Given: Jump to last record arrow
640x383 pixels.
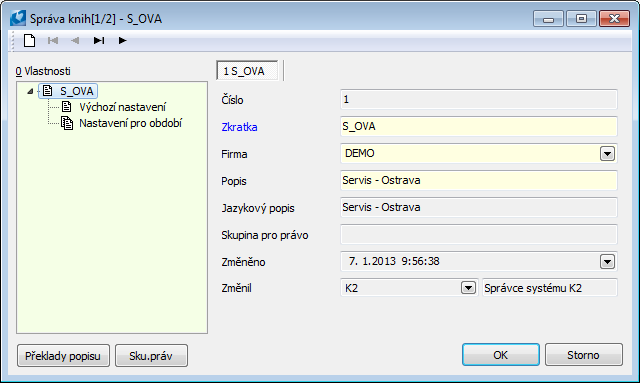Looking at the screenshot, I should (x=99, y=40).
